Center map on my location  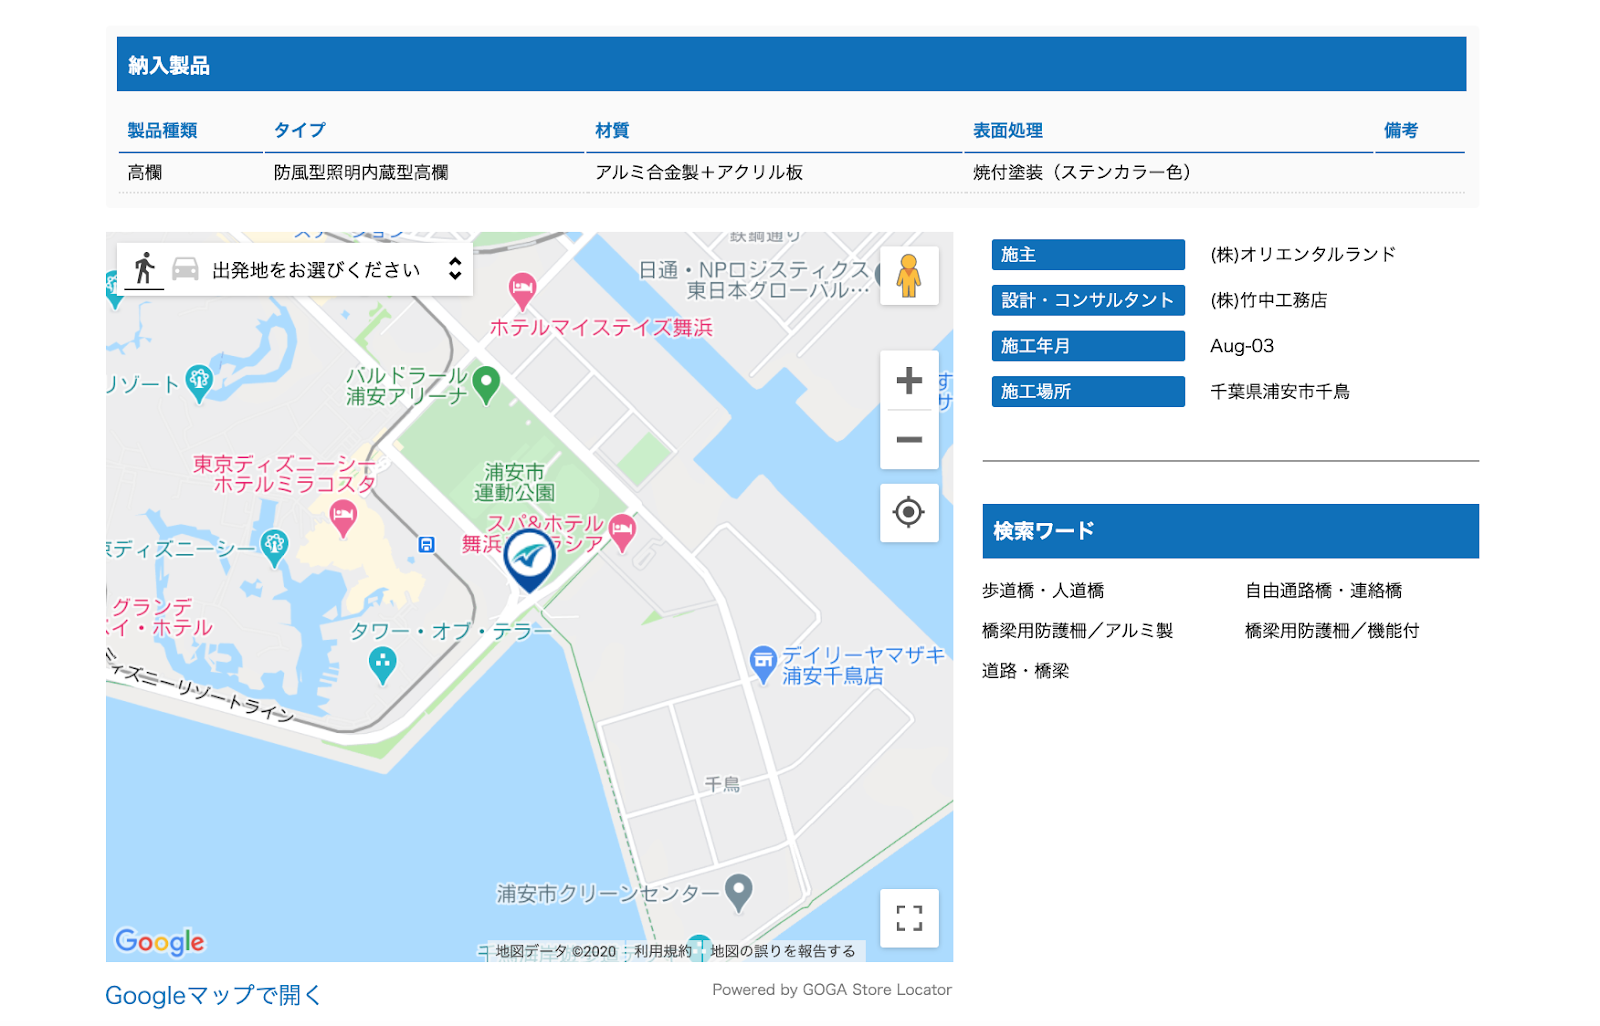pyautogui.click(x=908, y=512)
